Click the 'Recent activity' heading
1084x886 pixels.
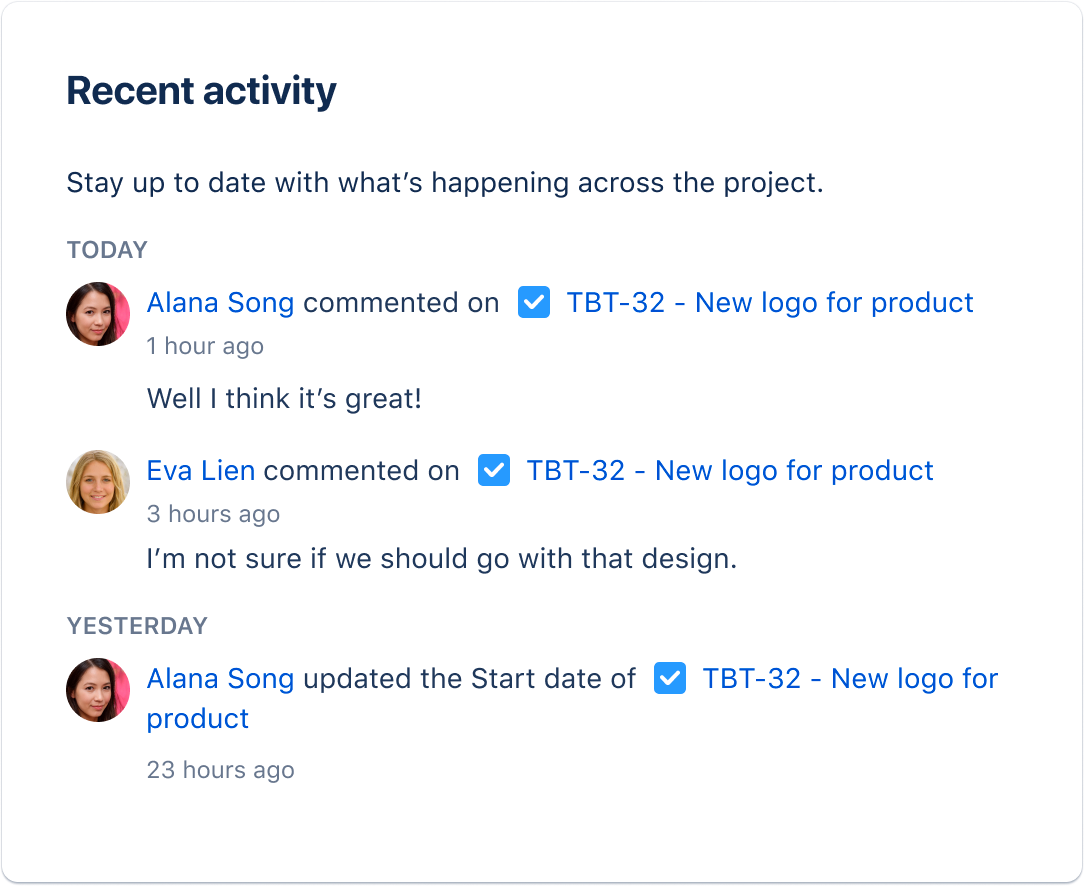point(201,91)
